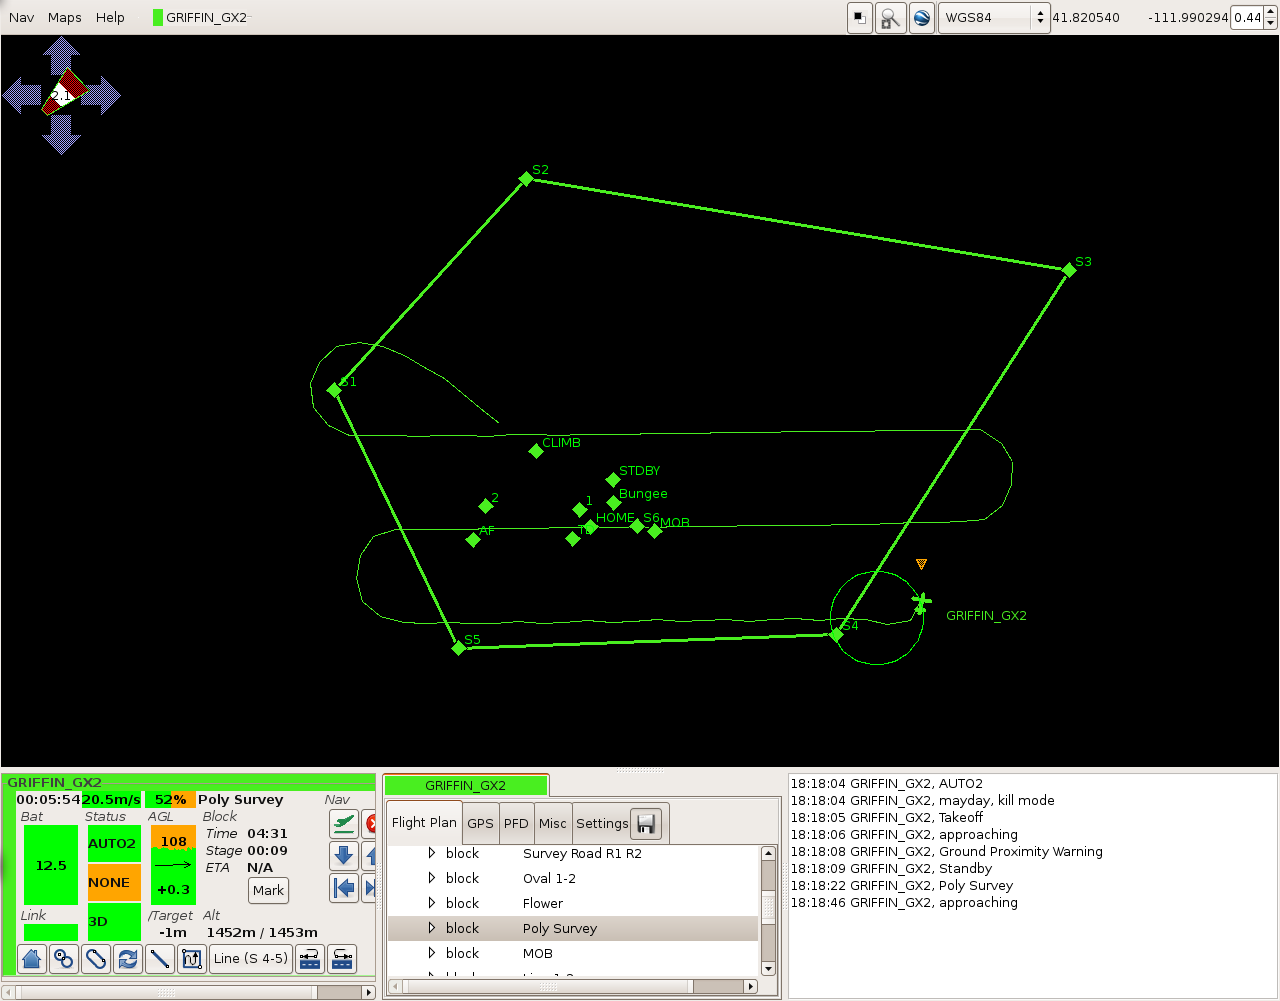1280x1001 pixels.
Task: Open the Settings tab
Action: (x=602, y=824)
